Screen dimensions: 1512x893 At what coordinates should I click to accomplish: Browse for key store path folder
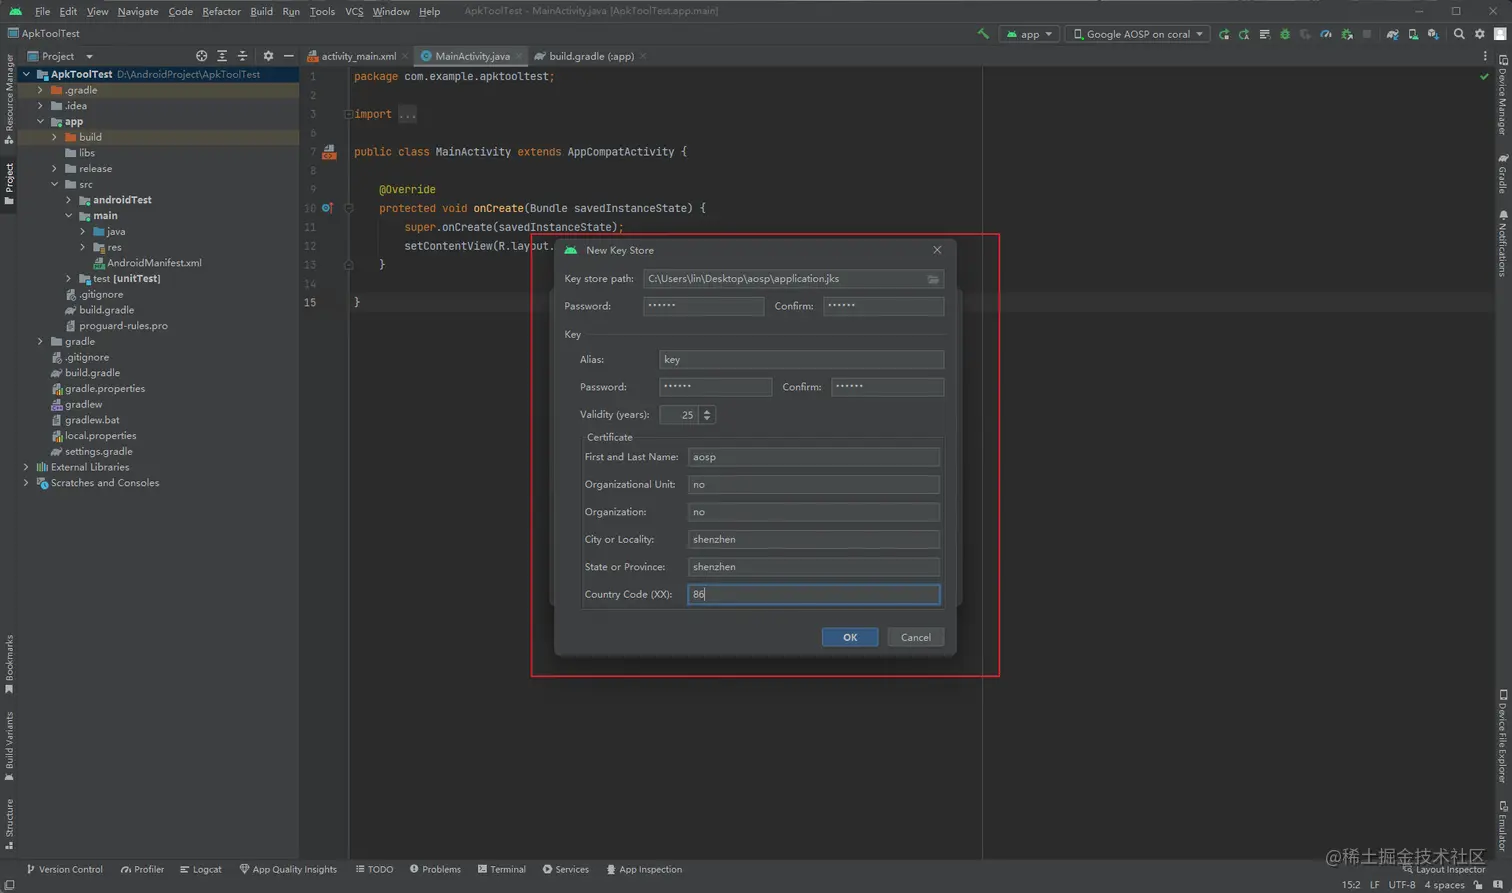[x=933, y=279]
